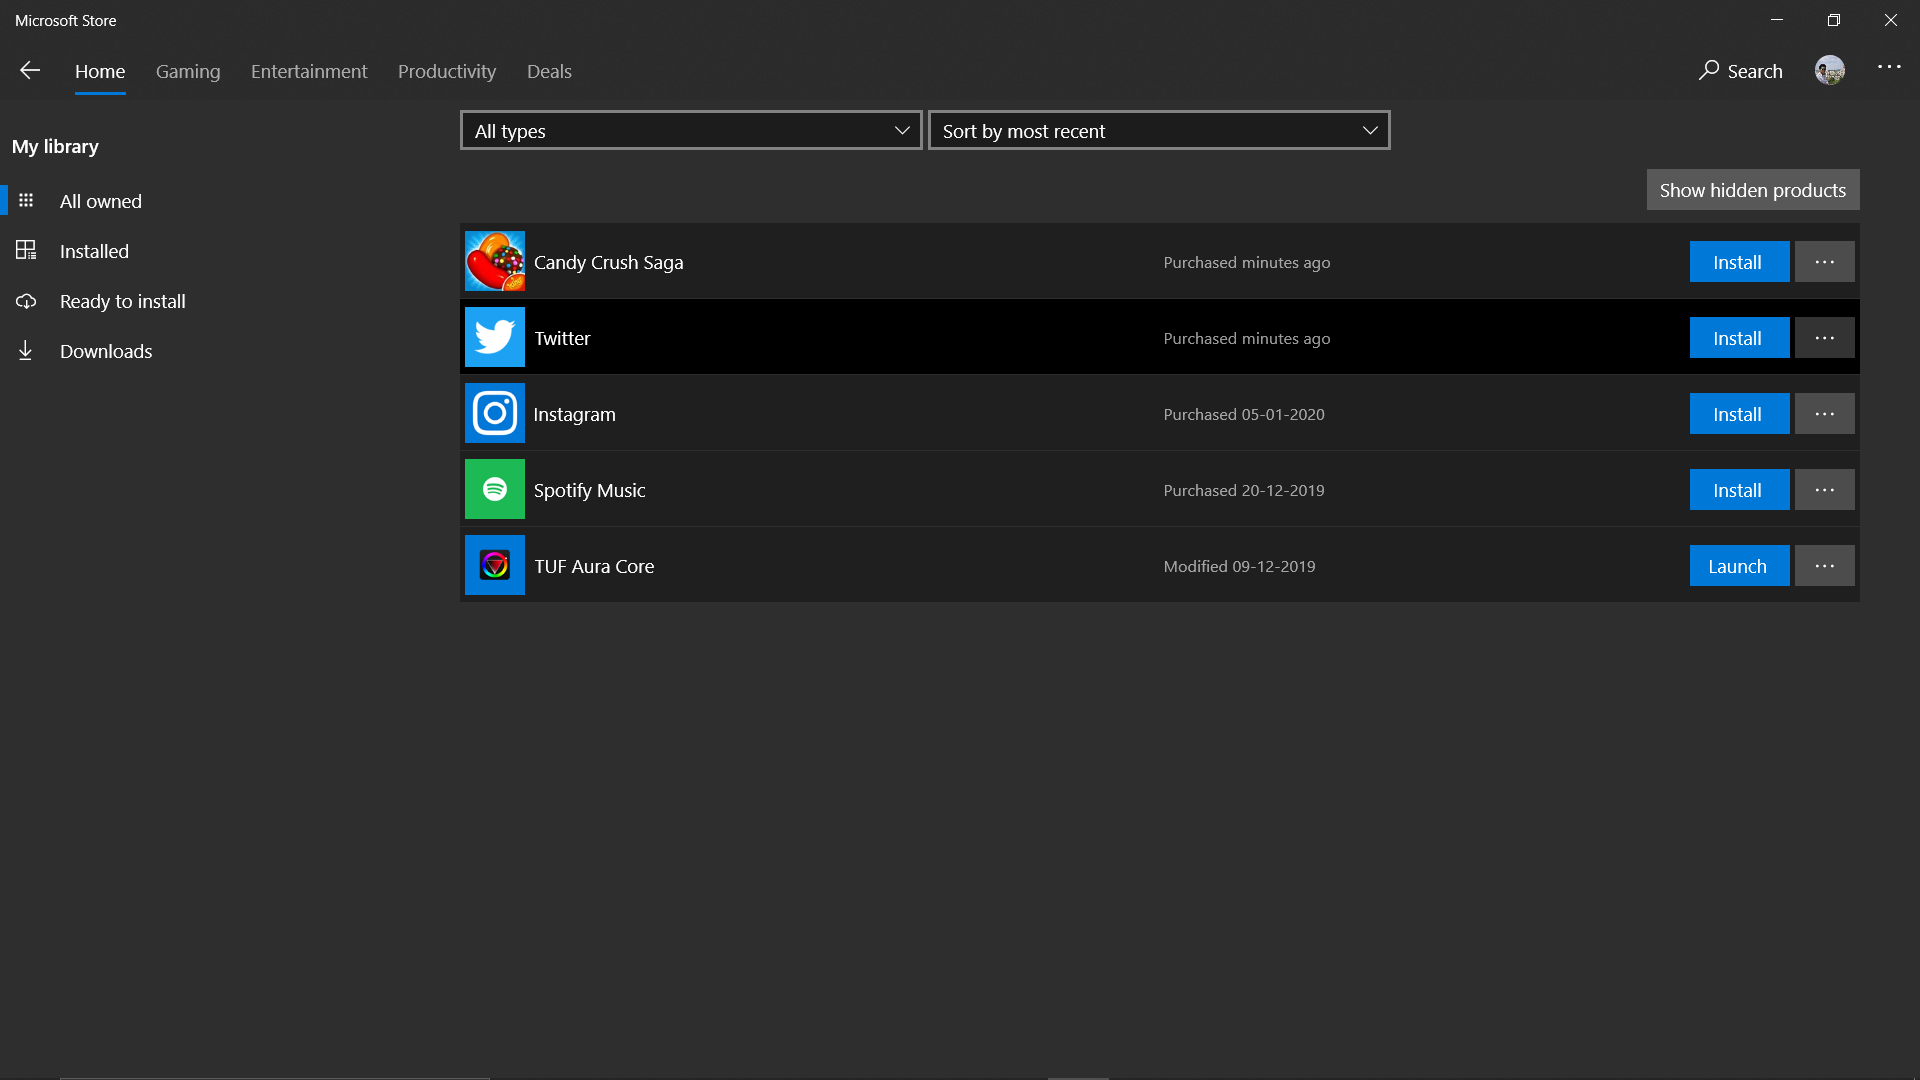1920x1080 pixels.
Task: Click the Instagram title text
Action: click(x=574, y=414)
